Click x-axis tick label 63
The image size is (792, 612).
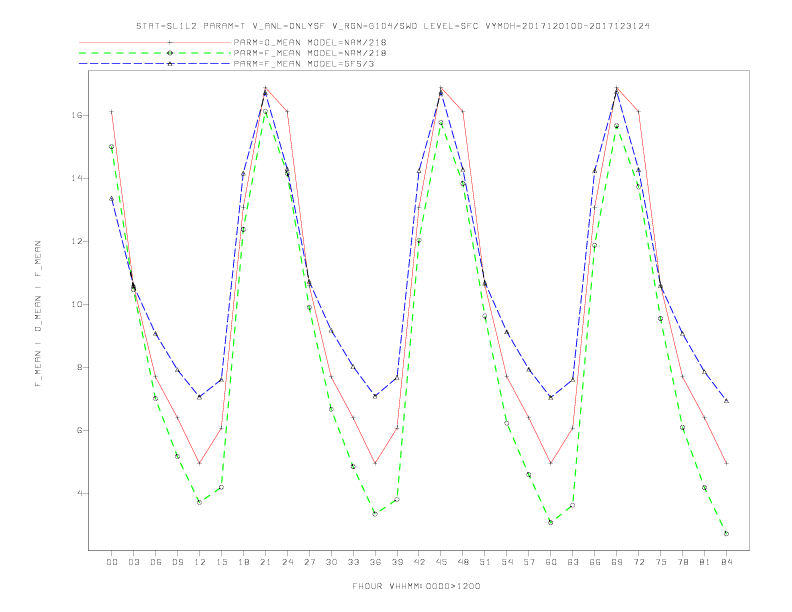[x=573, y=562]
